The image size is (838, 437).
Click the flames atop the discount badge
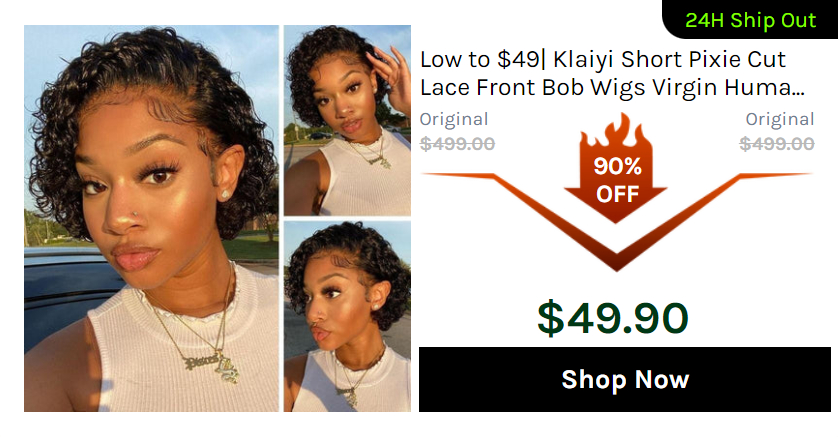[616, 132]
